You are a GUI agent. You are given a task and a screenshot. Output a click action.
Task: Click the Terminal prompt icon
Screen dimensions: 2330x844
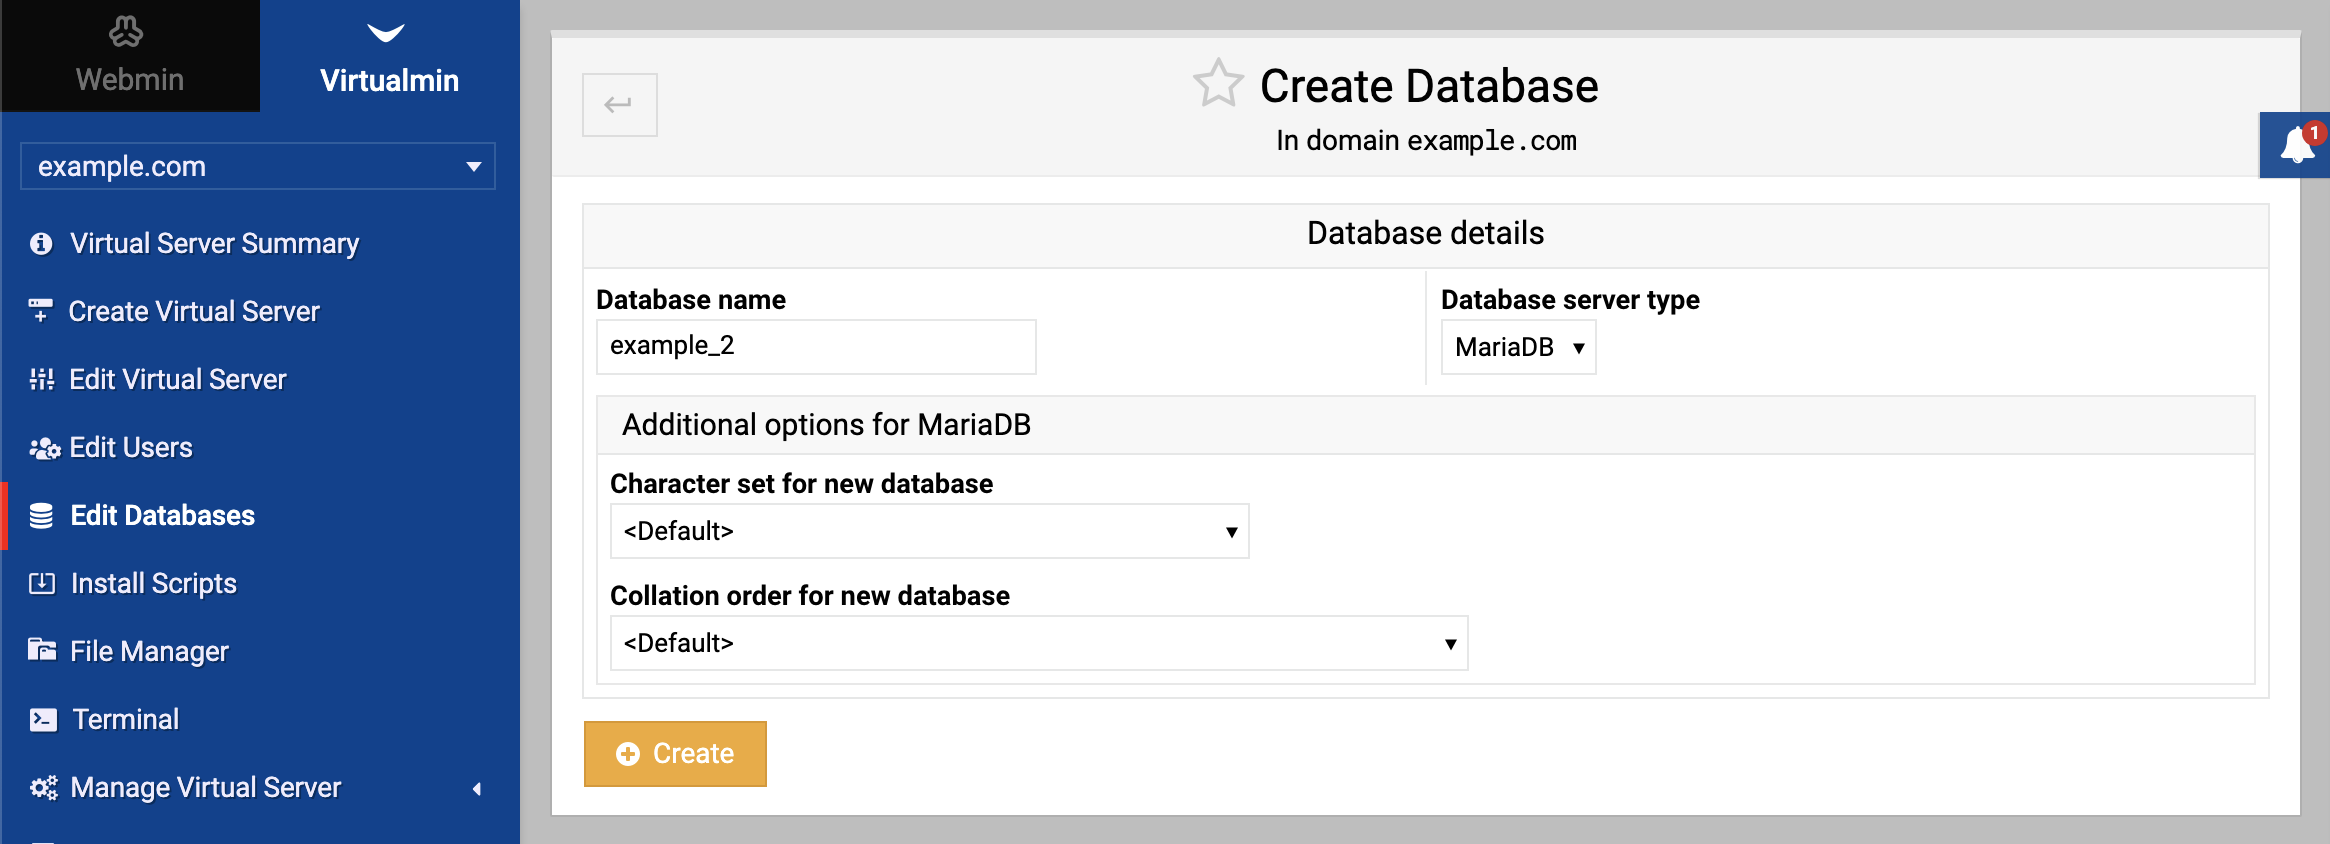coord(43,719)
